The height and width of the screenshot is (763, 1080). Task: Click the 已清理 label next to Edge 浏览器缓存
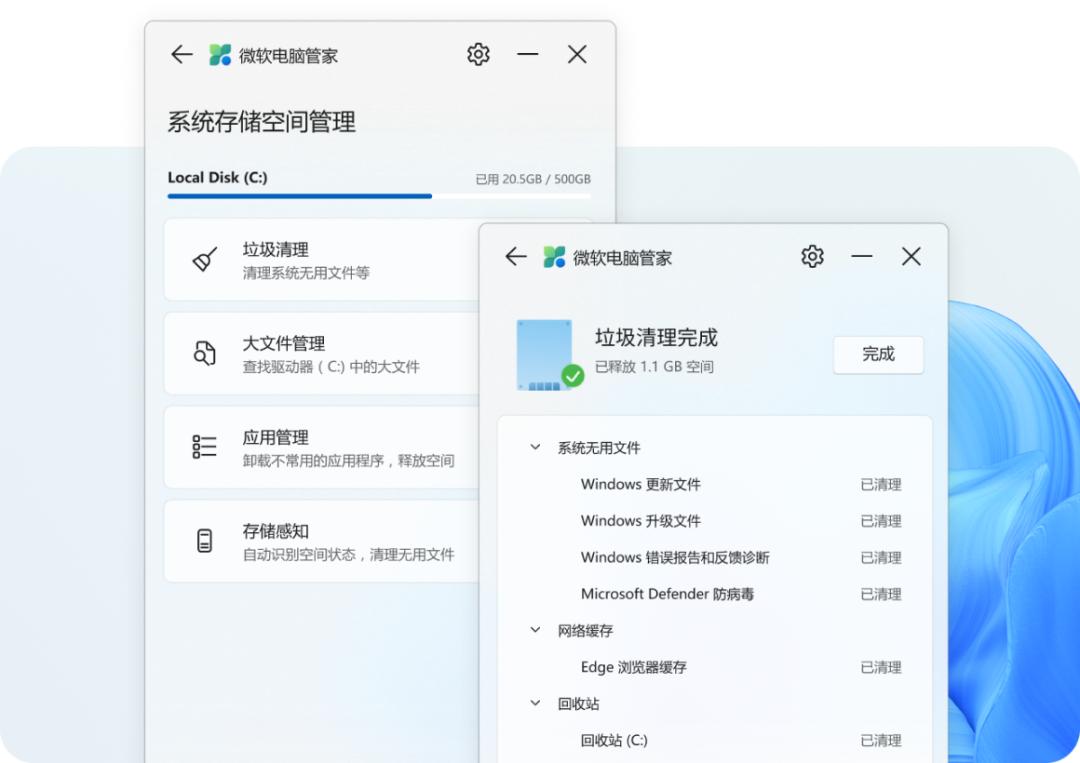[x=881, y=667]
